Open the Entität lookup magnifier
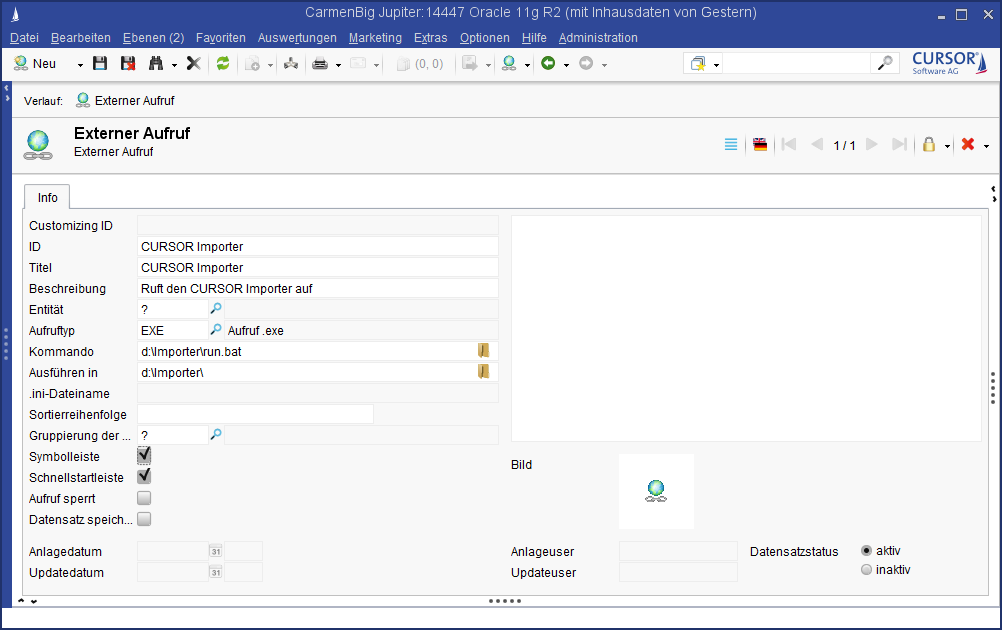1002x630 pixels. pos(215,310)
